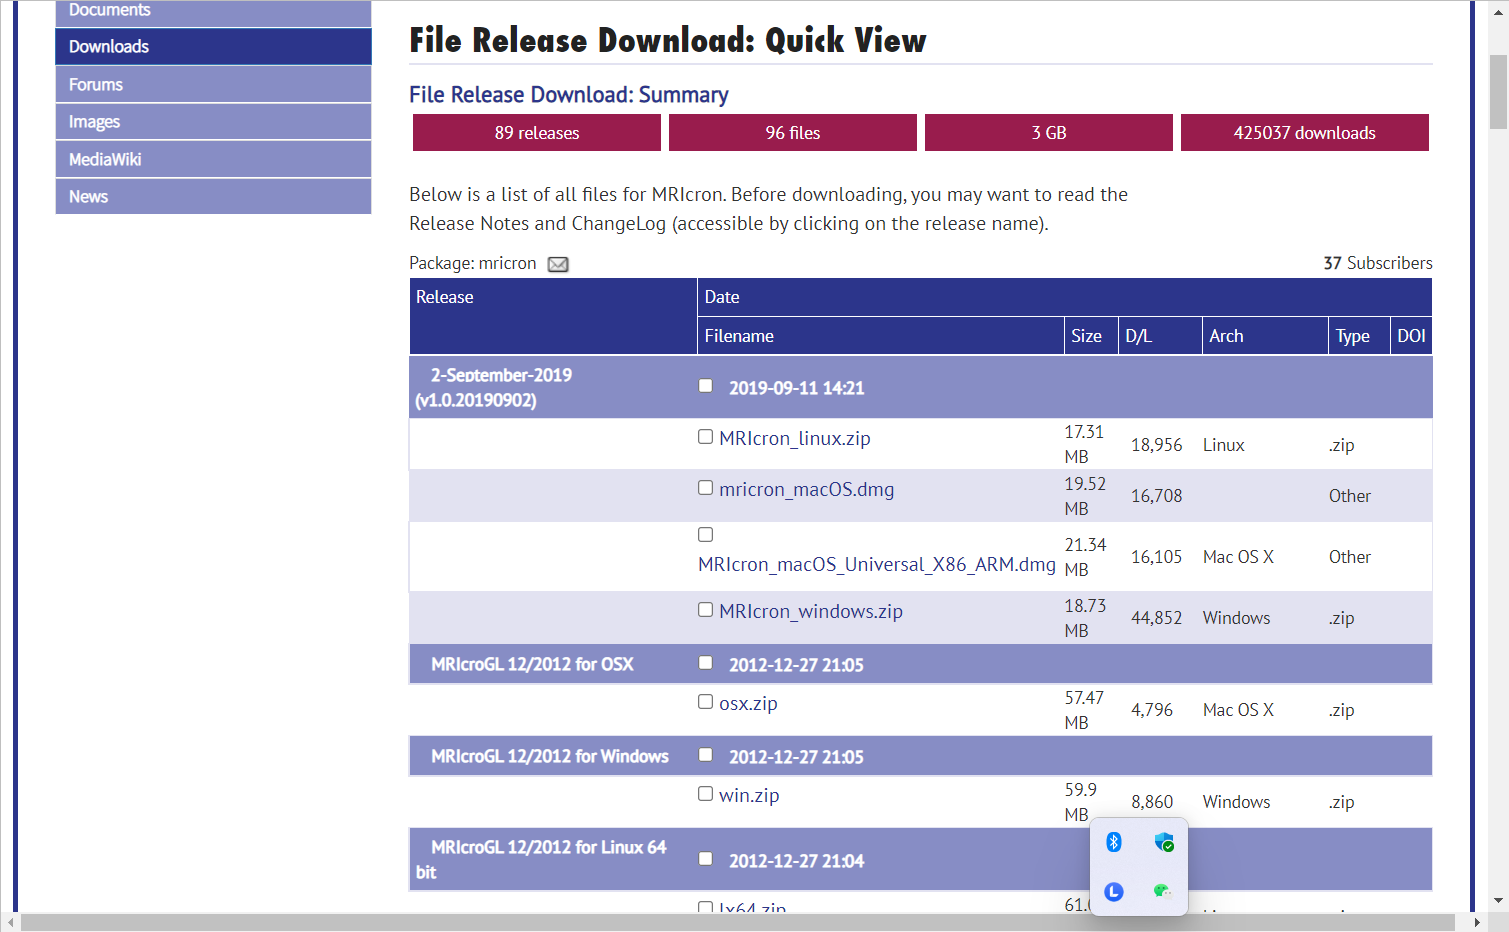Click the envelope subscribe icon beside Package mricron

(x=558, y=264)
